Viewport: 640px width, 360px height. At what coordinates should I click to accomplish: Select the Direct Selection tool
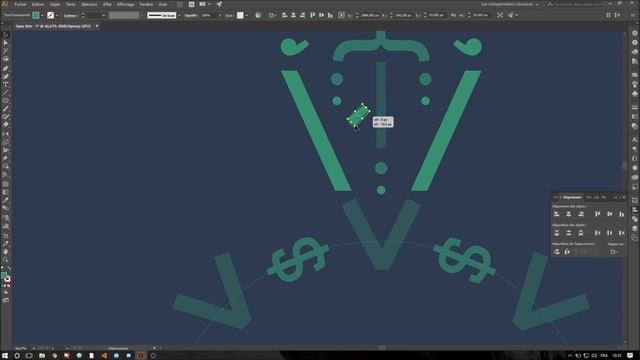(x=6, y=43)
